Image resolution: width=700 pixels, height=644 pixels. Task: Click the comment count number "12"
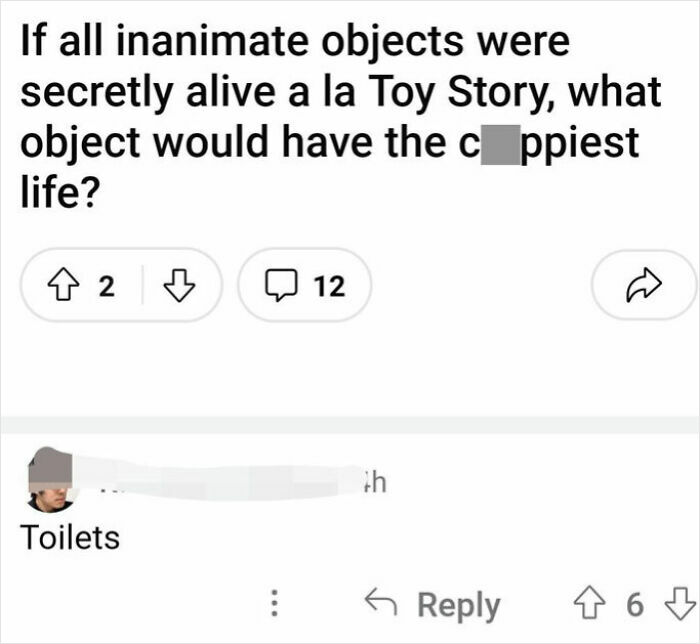click(x=329, y=287)
